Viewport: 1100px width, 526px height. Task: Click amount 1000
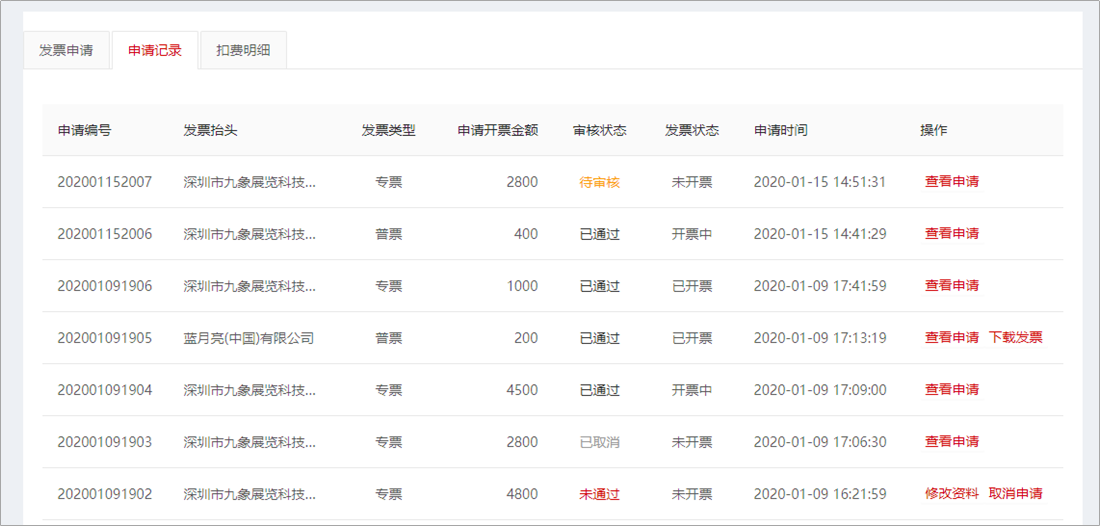point(522,285)
